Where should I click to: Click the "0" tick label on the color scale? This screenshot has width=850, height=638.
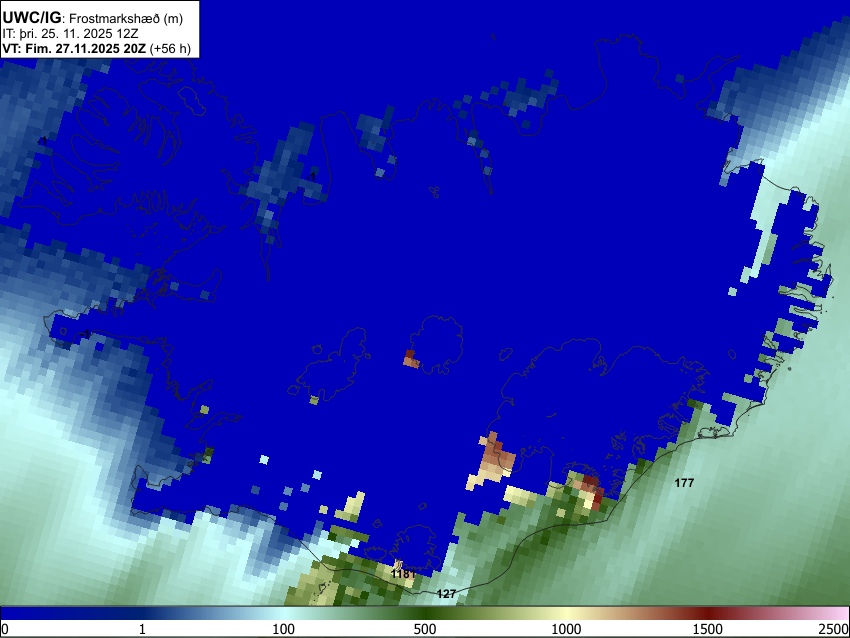tap(5, 629)
